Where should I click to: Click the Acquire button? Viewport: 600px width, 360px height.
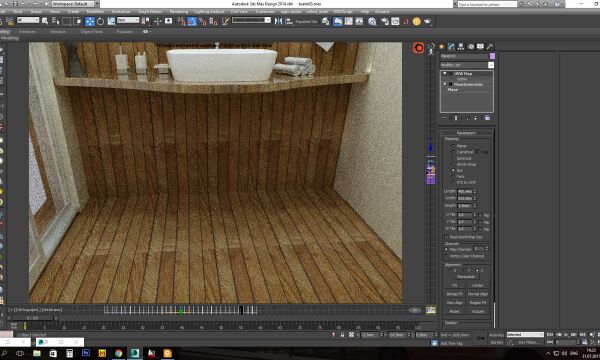point(478,311)
